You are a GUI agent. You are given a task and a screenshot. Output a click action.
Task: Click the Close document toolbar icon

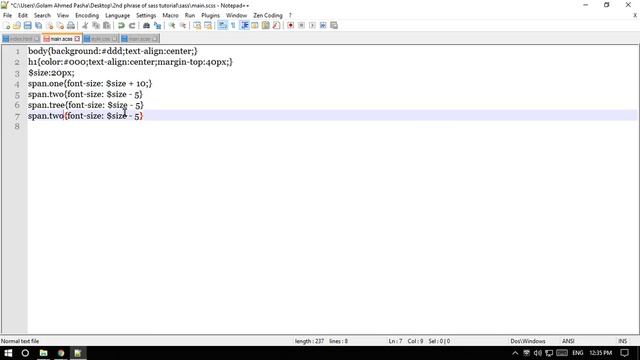coord(49,25)
